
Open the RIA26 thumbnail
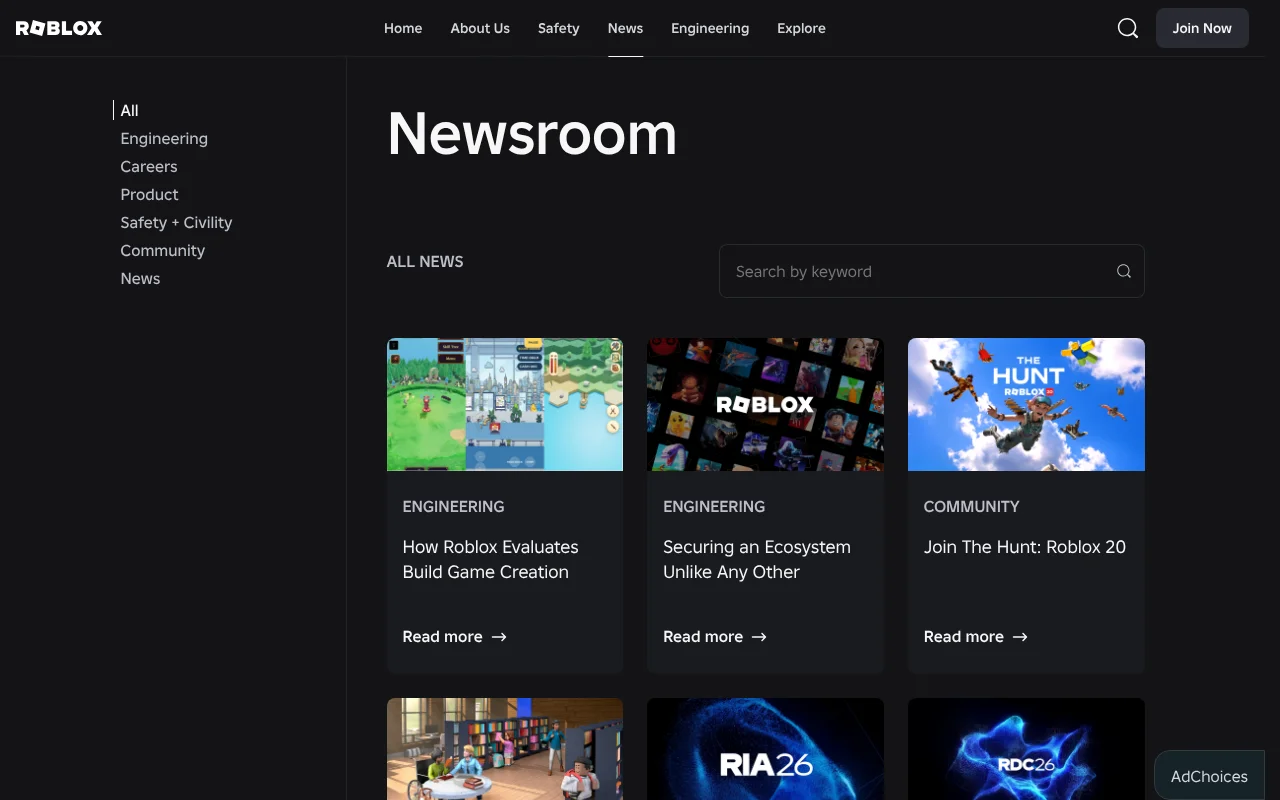[x=765, y=749]
